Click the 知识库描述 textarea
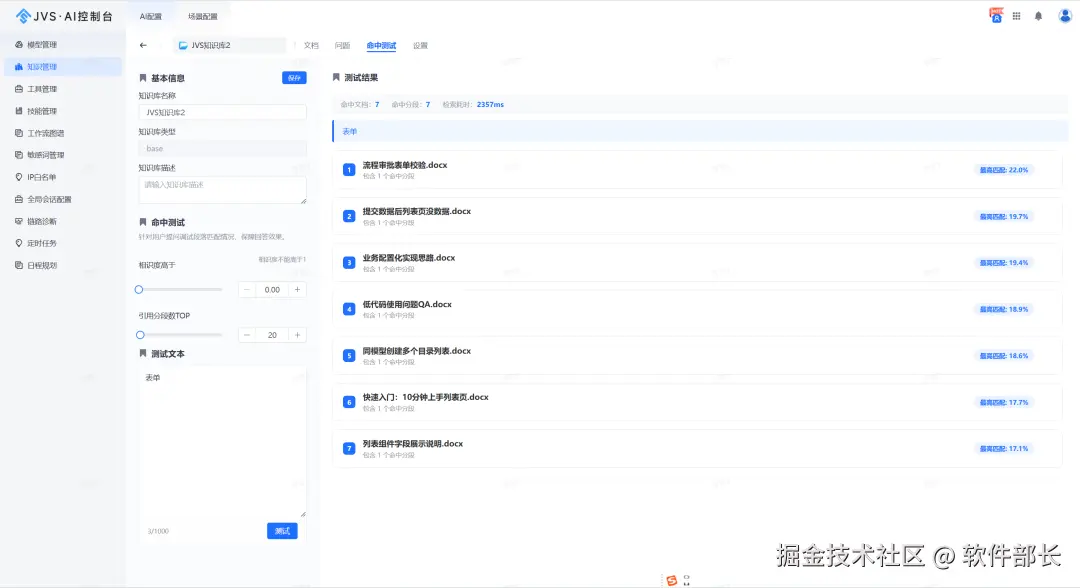1080x588 pixels. [x=222, y=190]
